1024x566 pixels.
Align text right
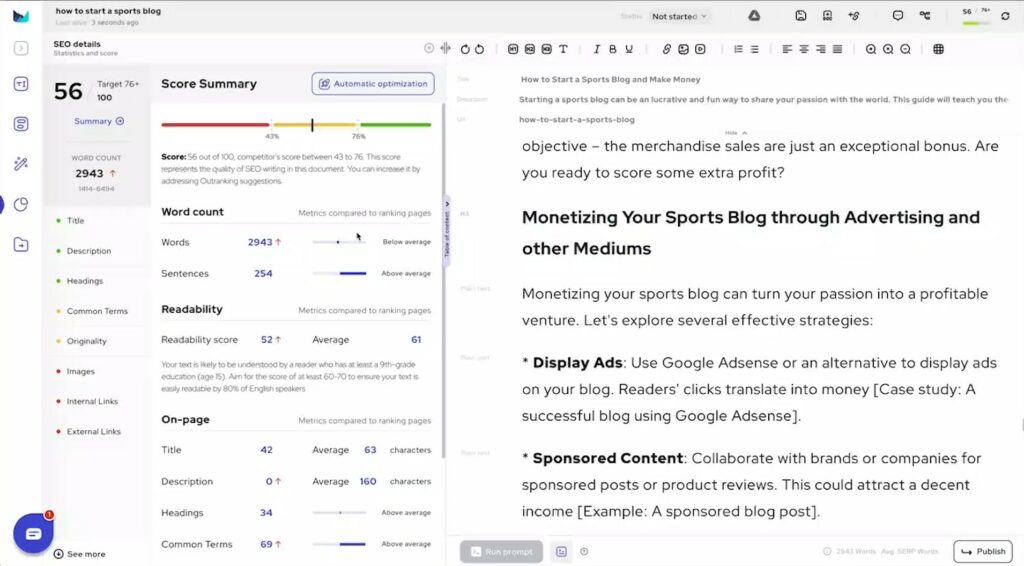pos(820,49)
